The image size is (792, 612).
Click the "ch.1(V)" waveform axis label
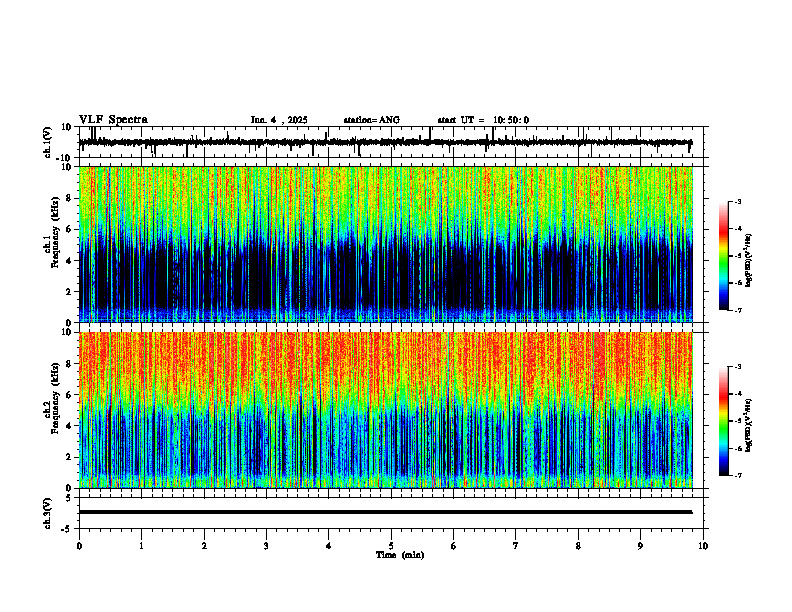pos(48,142)
